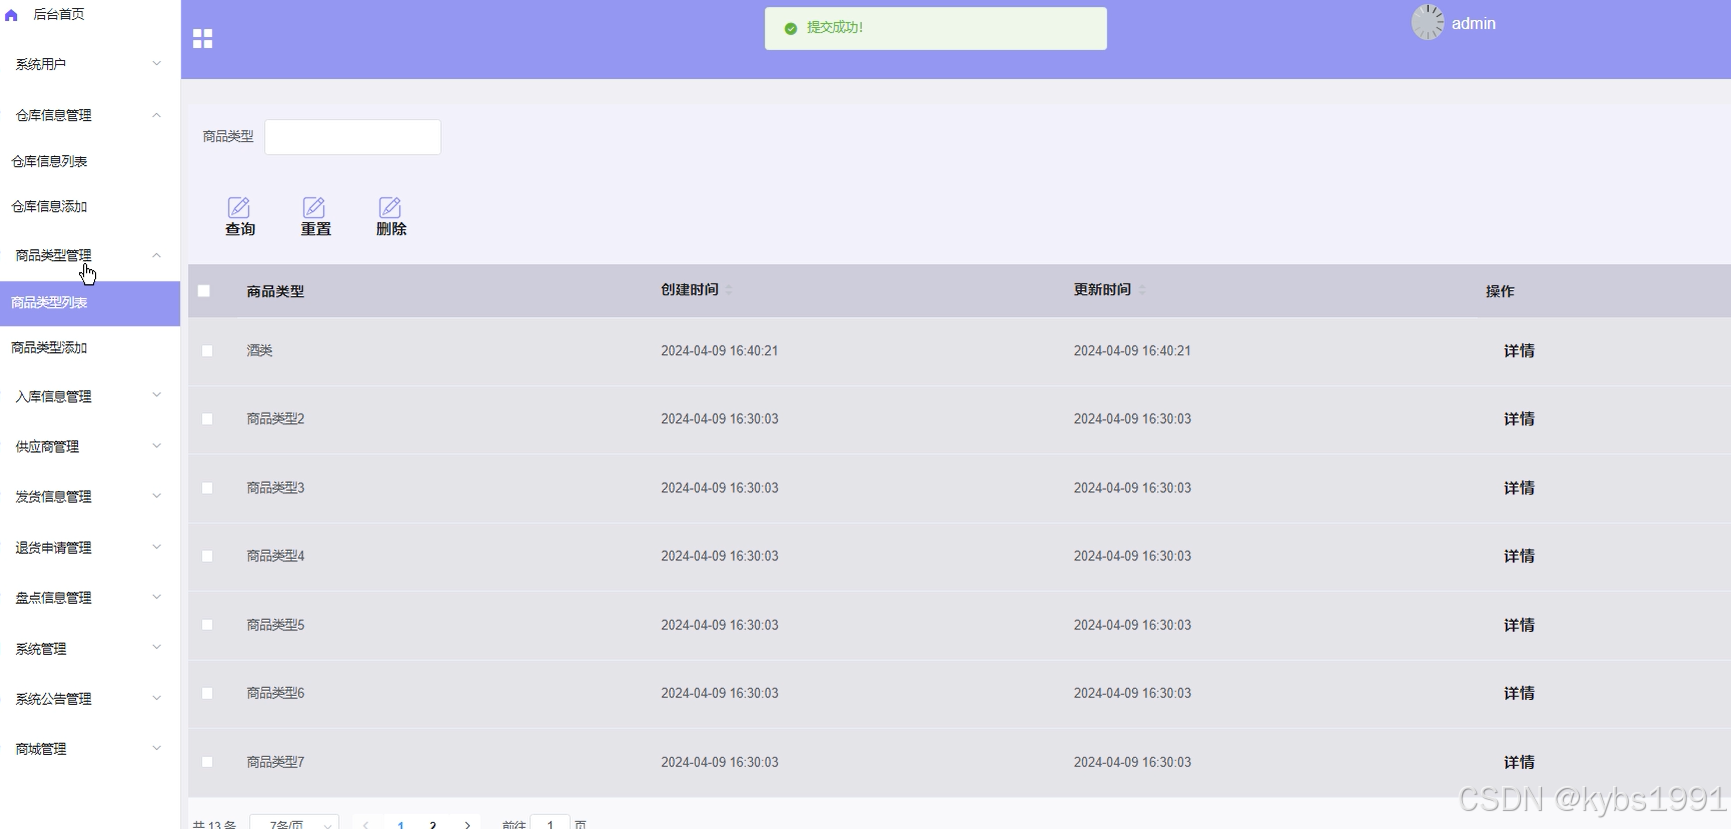
Task: Click the 操作 column header
Action: 1500,291
